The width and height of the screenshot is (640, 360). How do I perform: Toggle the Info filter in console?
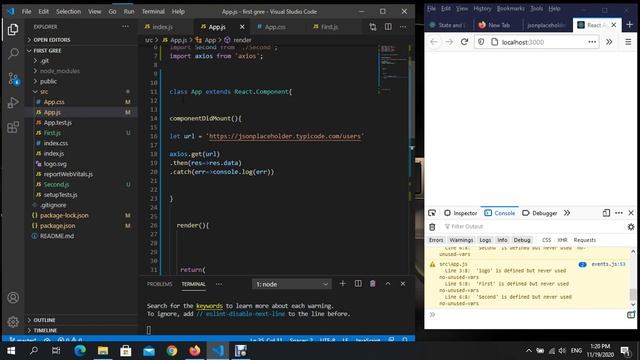pyautogui.click(x=502, y=240)
